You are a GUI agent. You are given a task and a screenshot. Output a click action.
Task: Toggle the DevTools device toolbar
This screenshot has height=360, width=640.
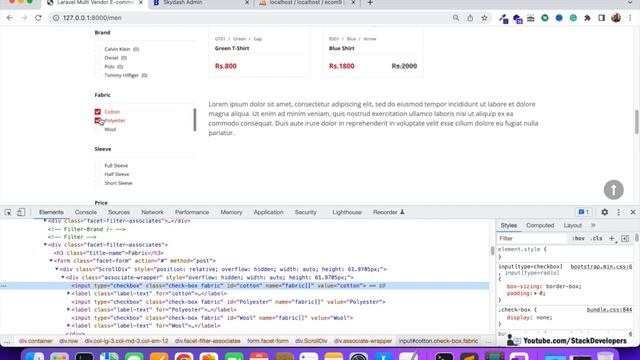click(21, 212)
